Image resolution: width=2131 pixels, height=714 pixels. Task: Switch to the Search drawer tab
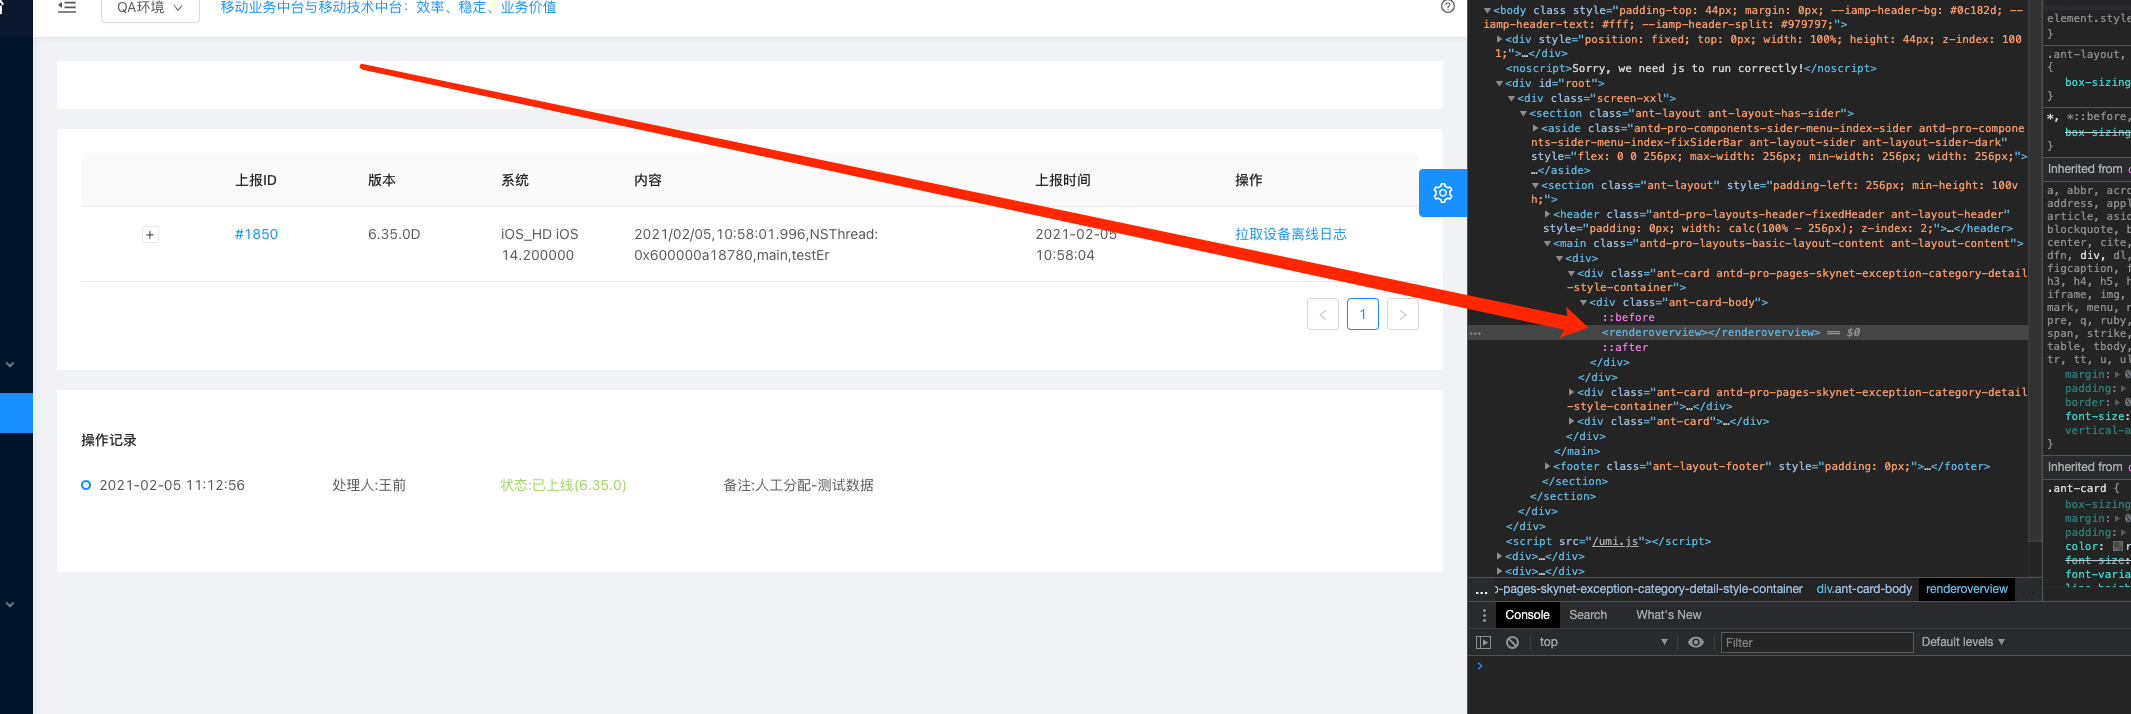[x=1588, y=615]
